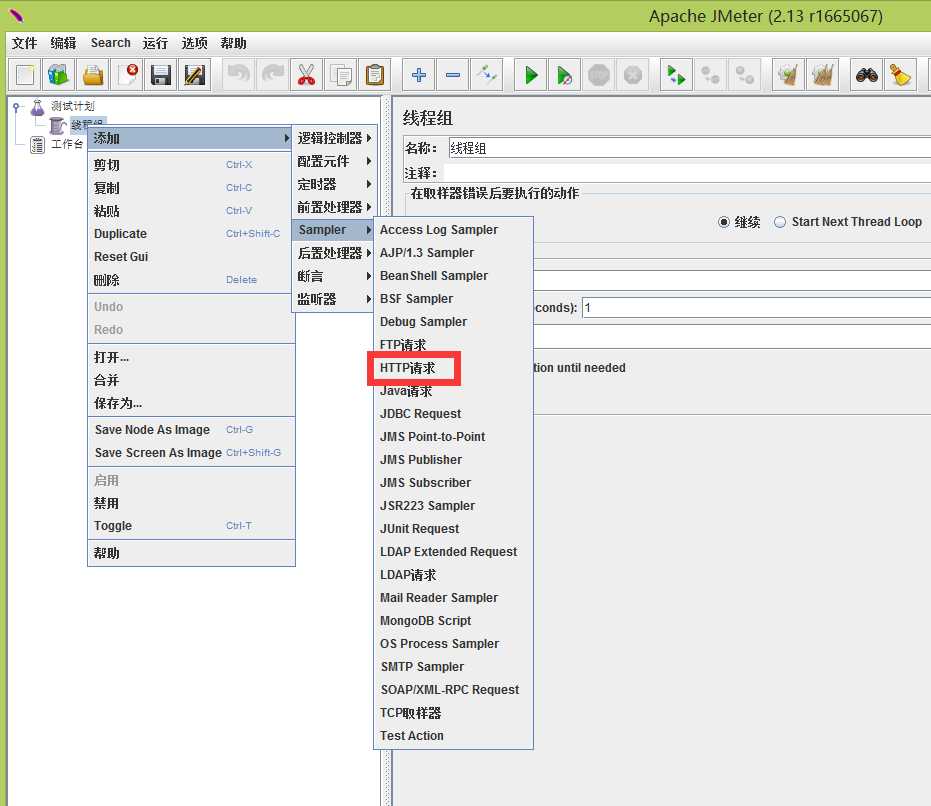Viewport: 931px width, 806px height.
Task: Choose Debug Sampler entry
Action: 423,322
